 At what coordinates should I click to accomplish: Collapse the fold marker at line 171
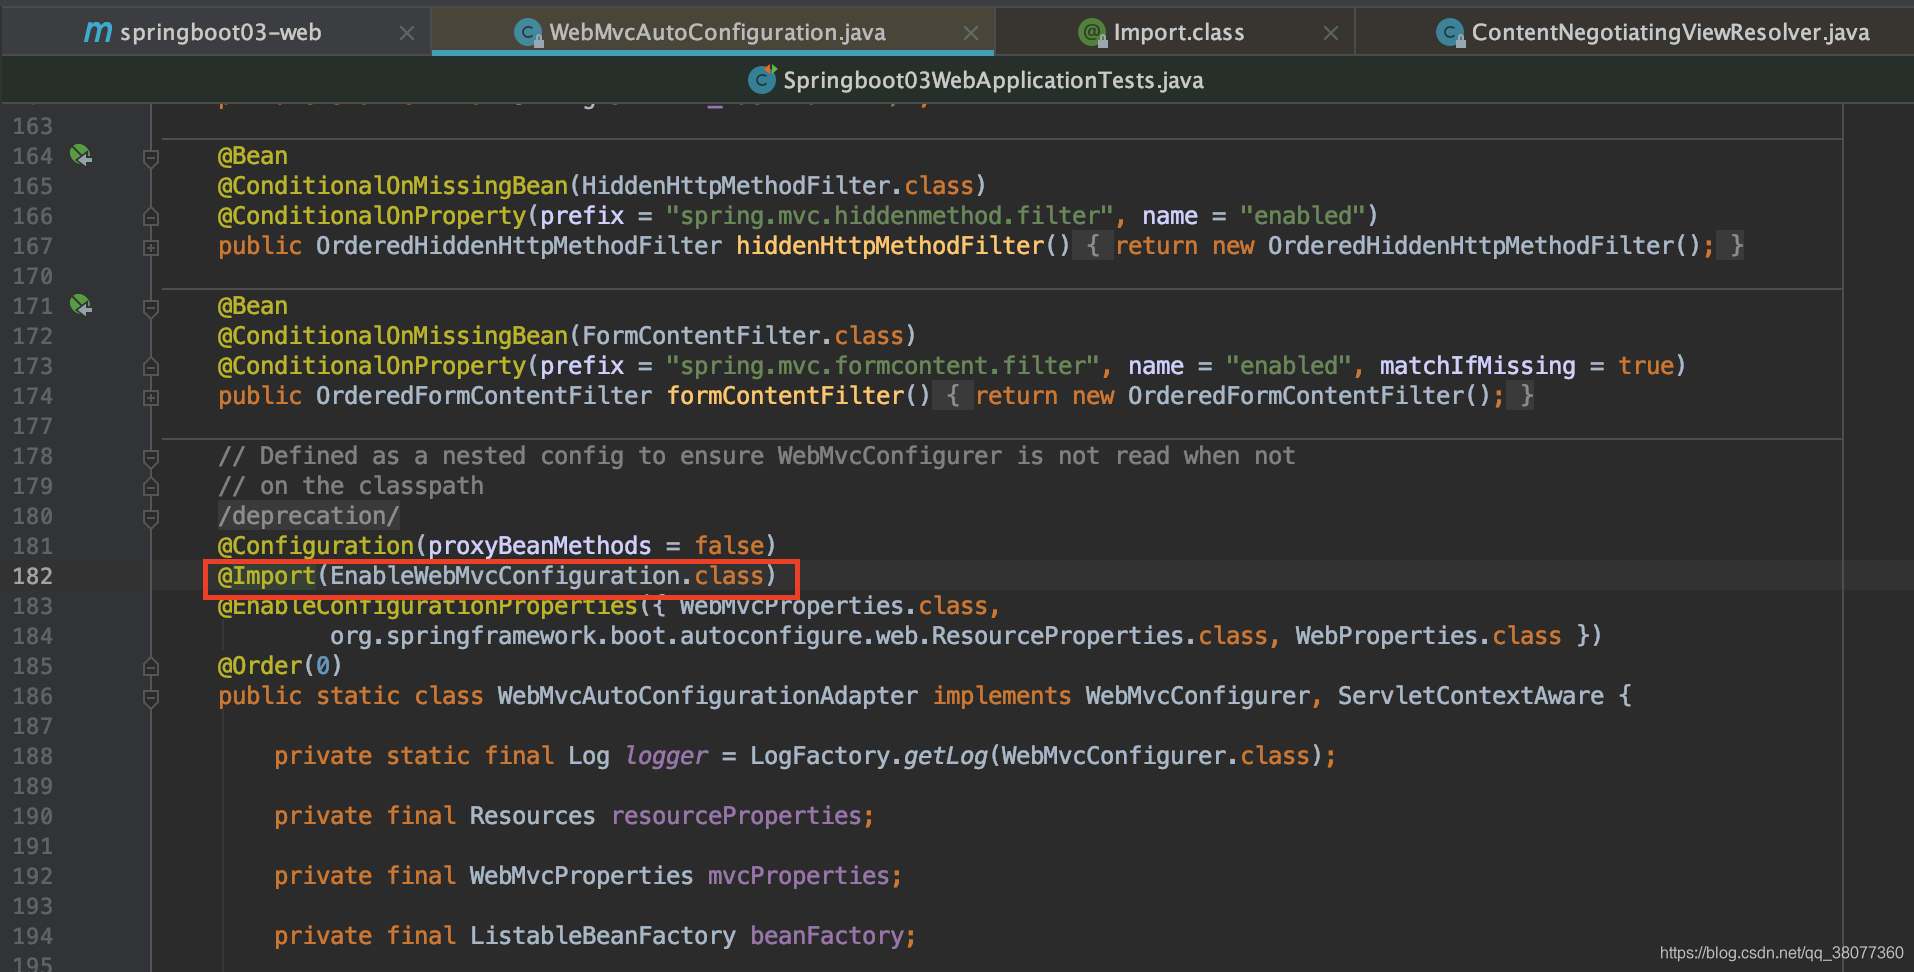[x=151, y=308]
